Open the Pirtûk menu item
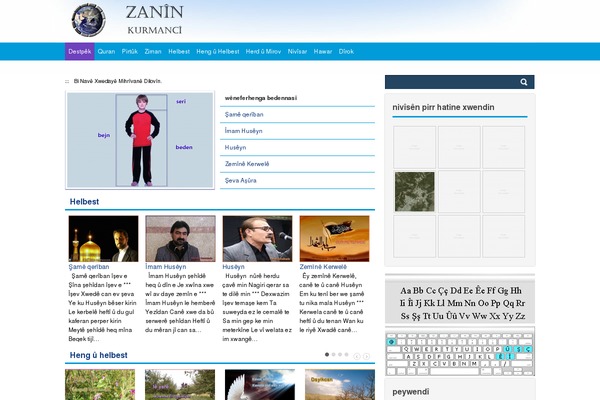The height and width of the screenshot is (400, 600). coord(130,51)
